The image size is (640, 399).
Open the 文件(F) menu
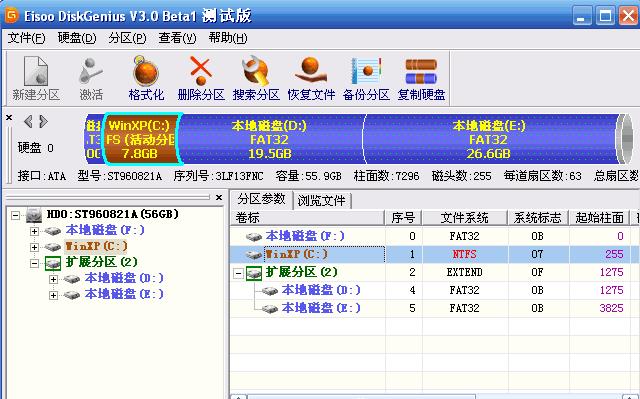(x=27, y=38)
